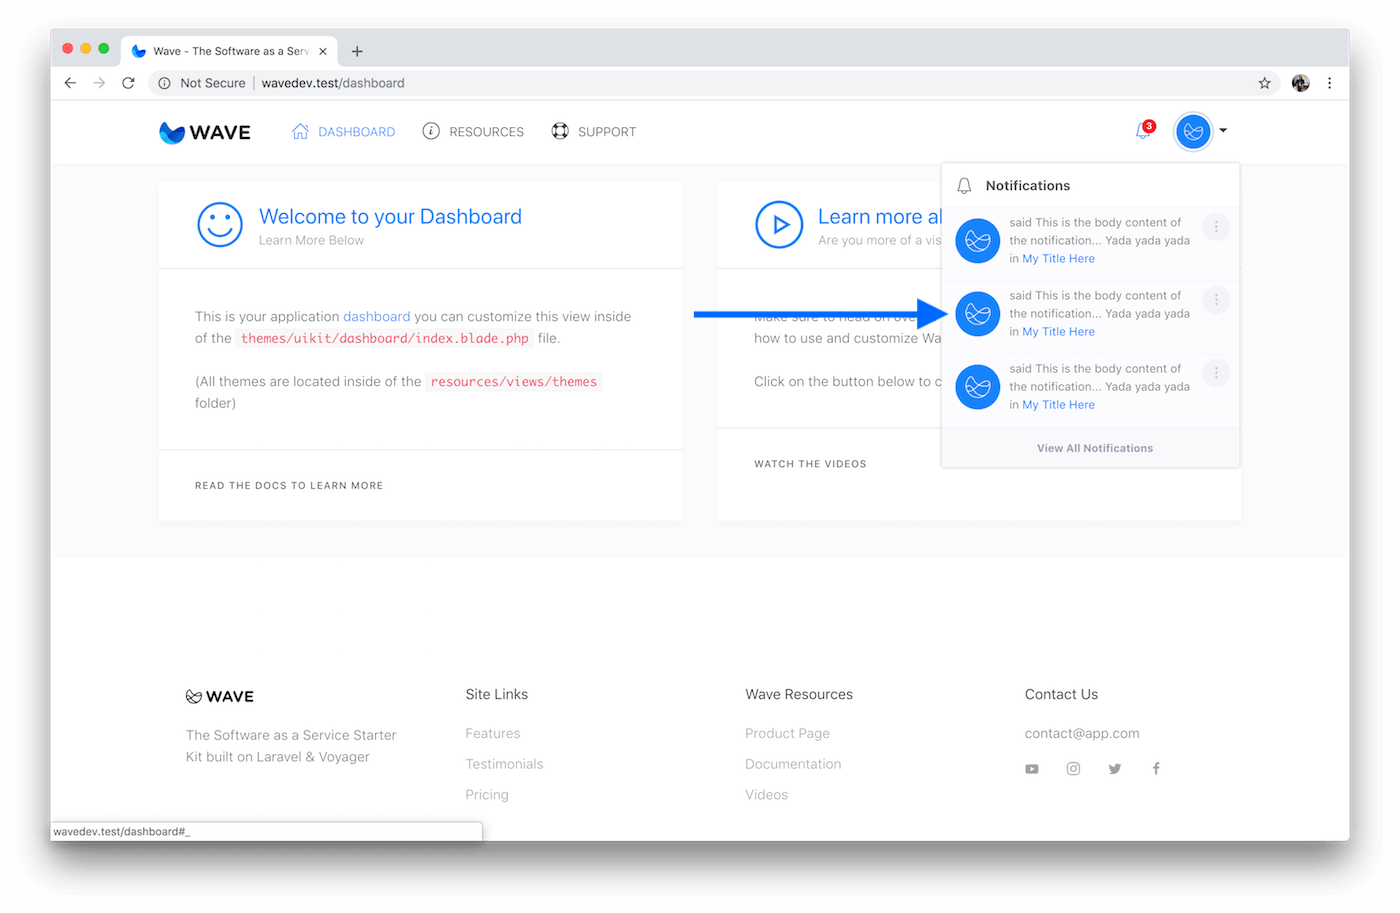This screenshot has width=1400, height=913.
Task: Open options for second notification
Action: click(x=1216, y=300)
